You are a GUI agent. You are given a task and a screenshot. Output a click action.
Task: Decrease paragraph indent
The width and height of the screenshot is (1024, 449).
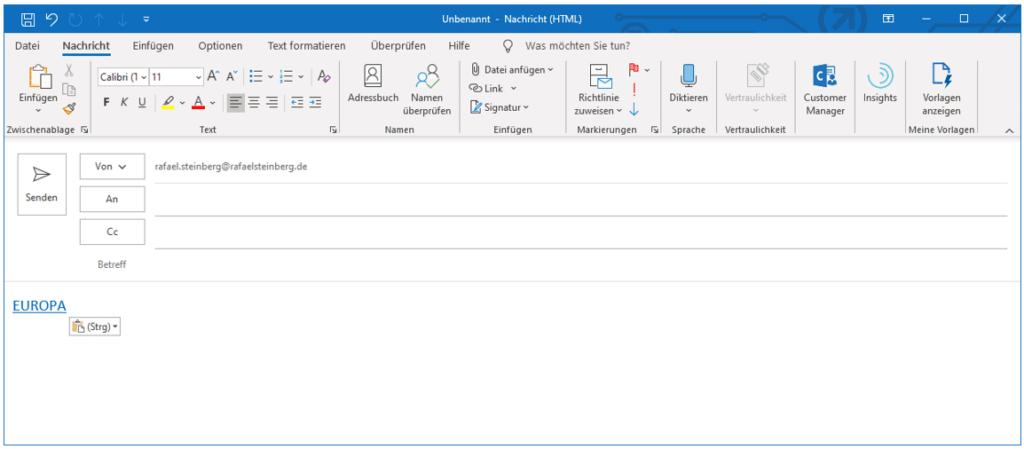tap(297, 102)
